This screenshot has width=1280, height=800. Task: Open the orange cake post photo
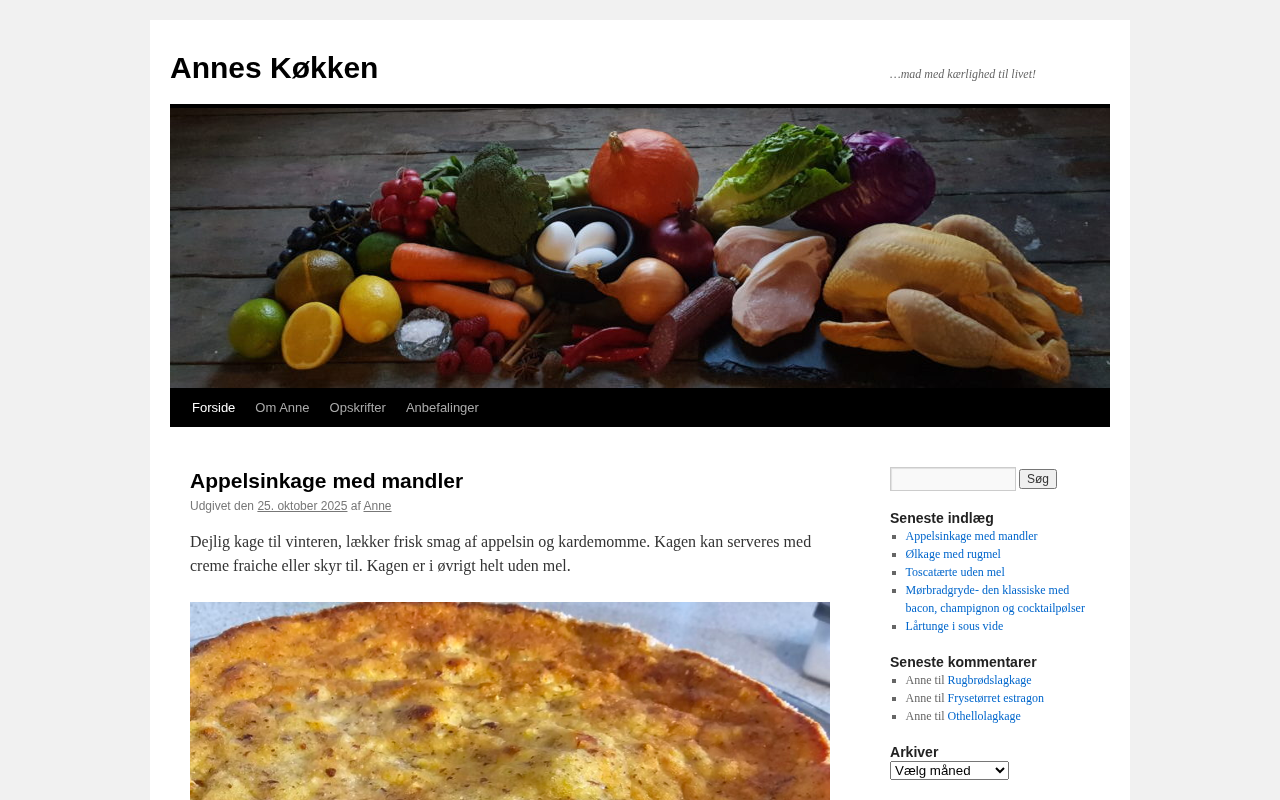[510, 701]
